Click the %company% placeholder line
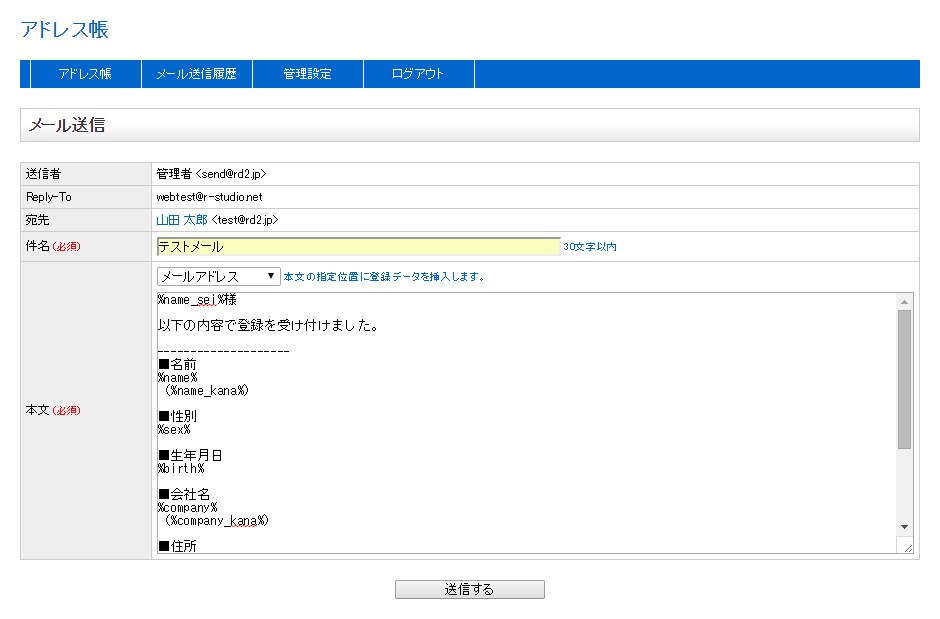940x619 pixels. click(x=188, y=508)
